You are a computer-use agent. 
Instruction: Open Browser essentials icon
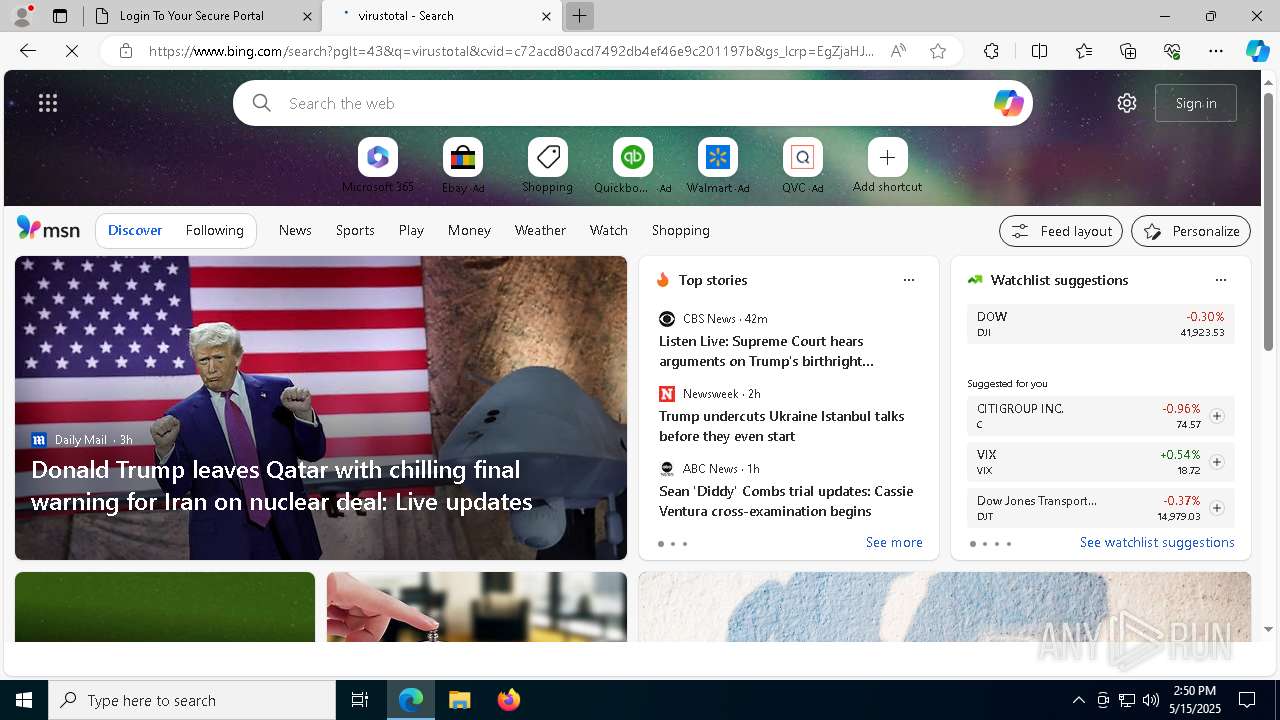(1172, 51)
